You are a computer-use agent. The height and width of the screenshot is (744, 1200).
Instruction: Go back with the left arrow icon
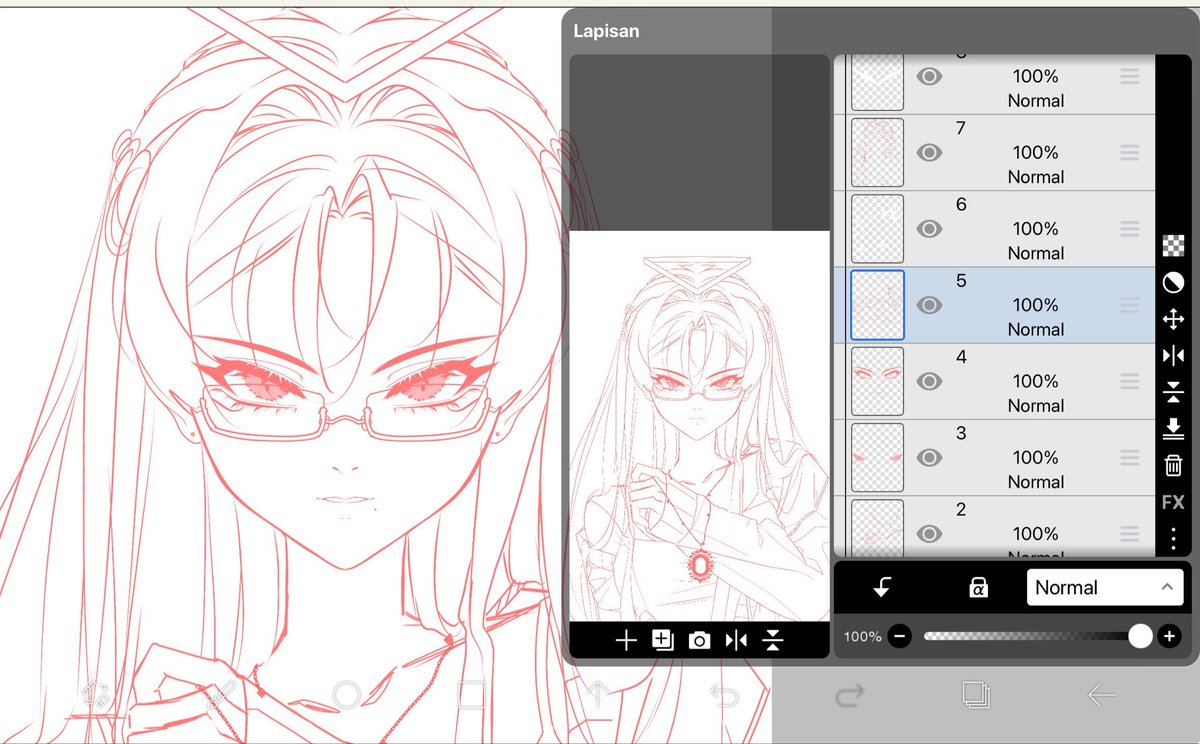coord(1101,695)
